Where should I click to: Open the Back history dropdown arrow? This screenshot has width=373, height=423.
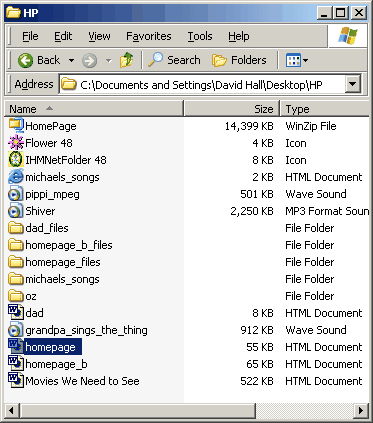(71, 61)
